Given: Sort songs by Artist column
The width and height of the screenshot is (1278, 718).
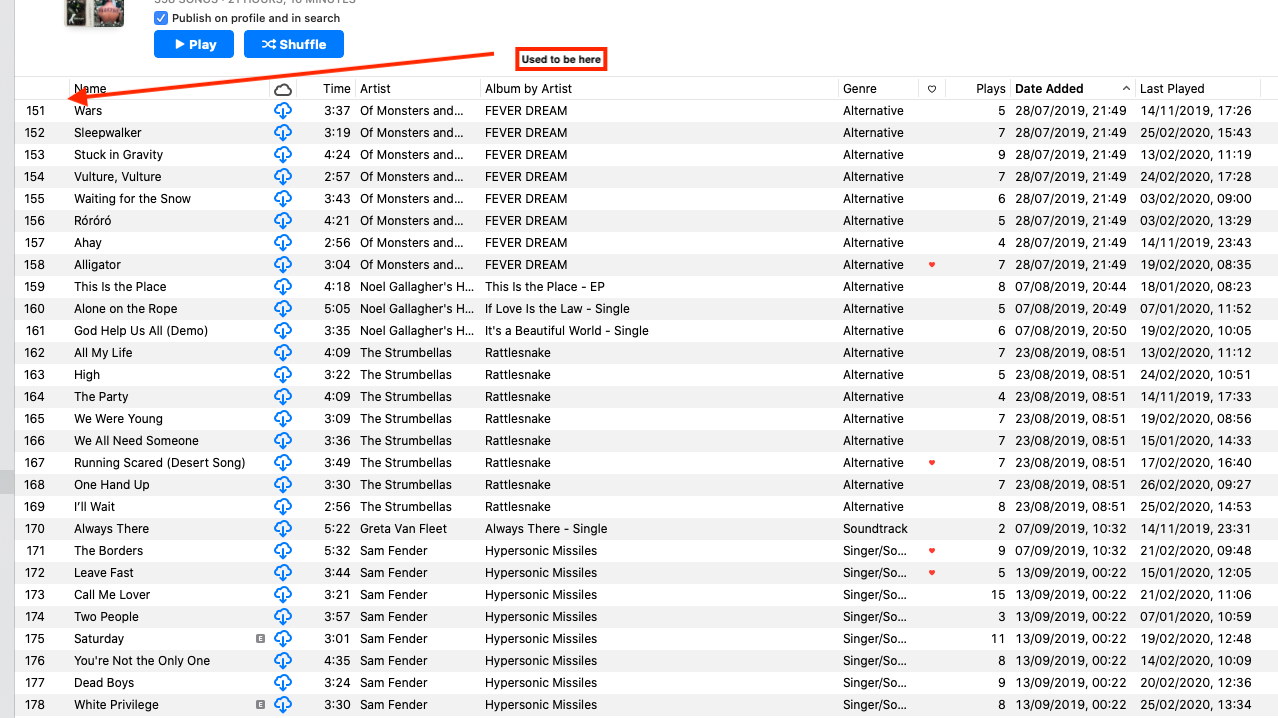Looking at the screenshot, I should coord(375,89).
